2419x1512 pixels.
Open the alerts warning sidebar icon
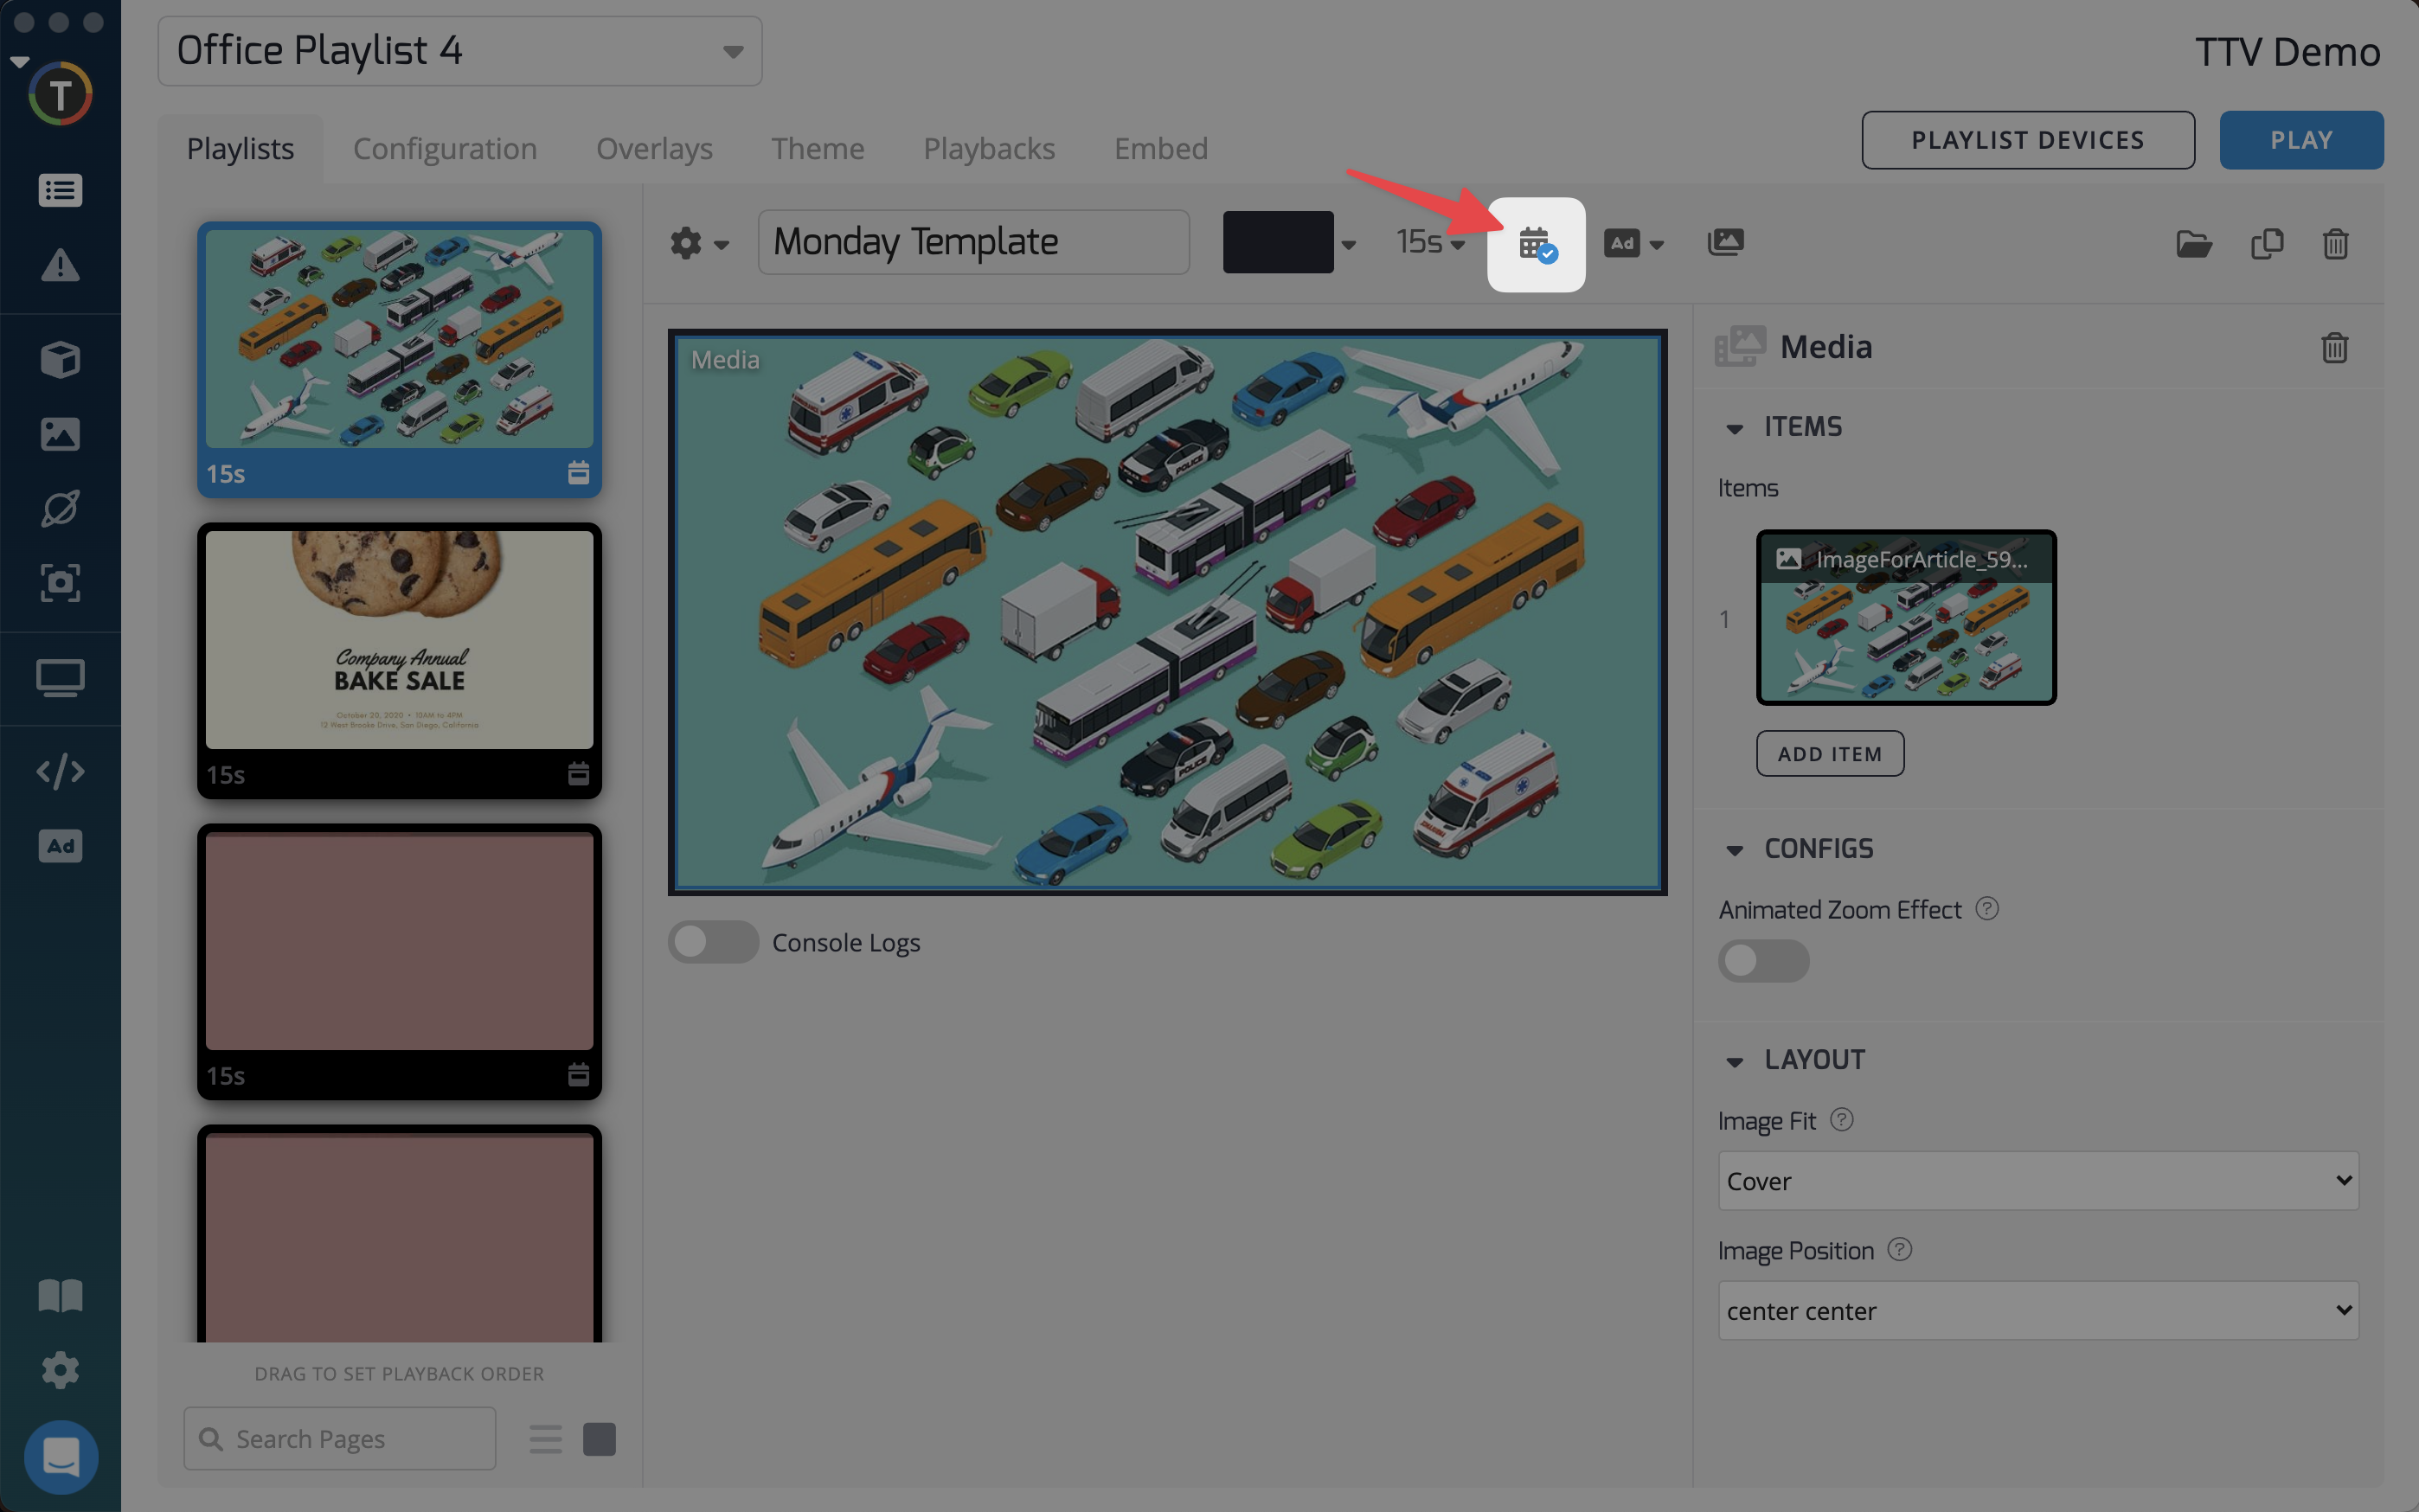pyautogui.click(x=60, y=265)
